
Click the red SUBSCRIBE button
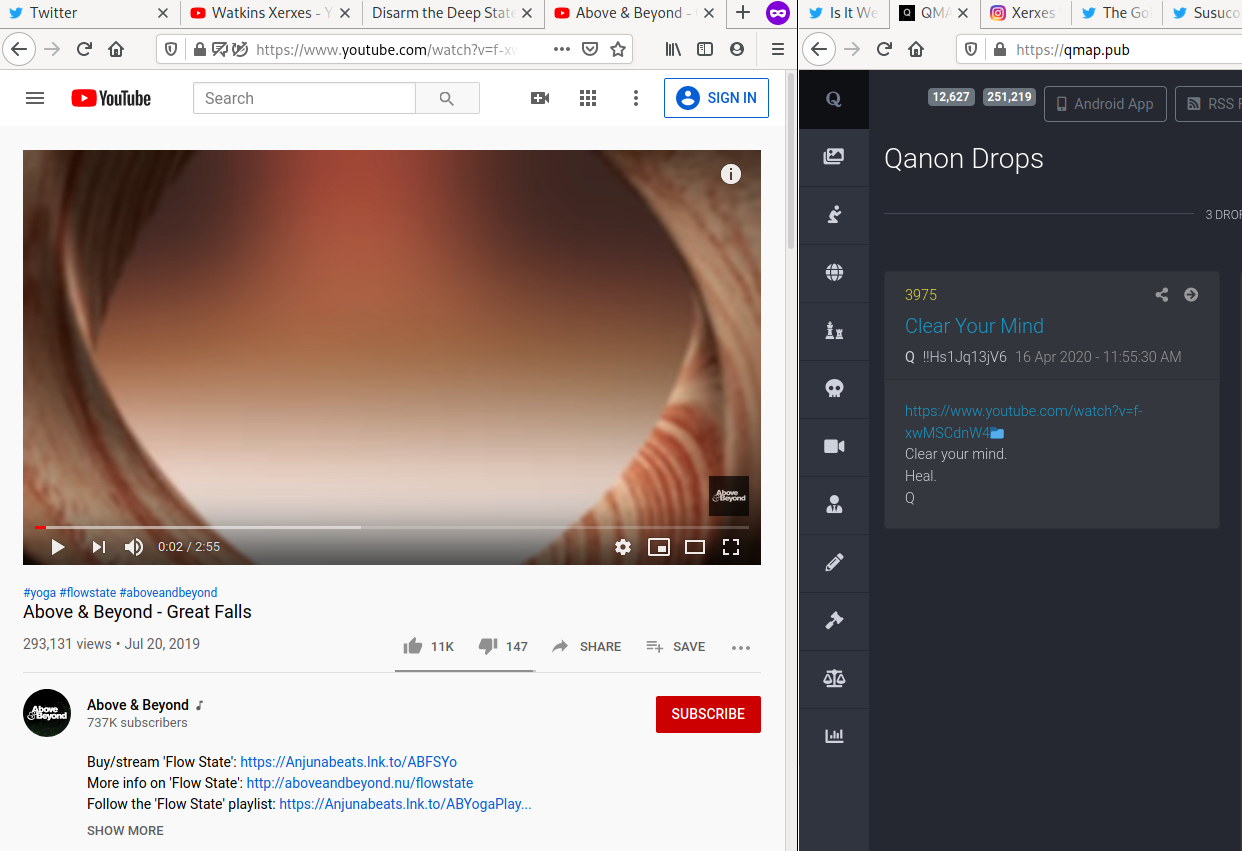coord(708,714)
